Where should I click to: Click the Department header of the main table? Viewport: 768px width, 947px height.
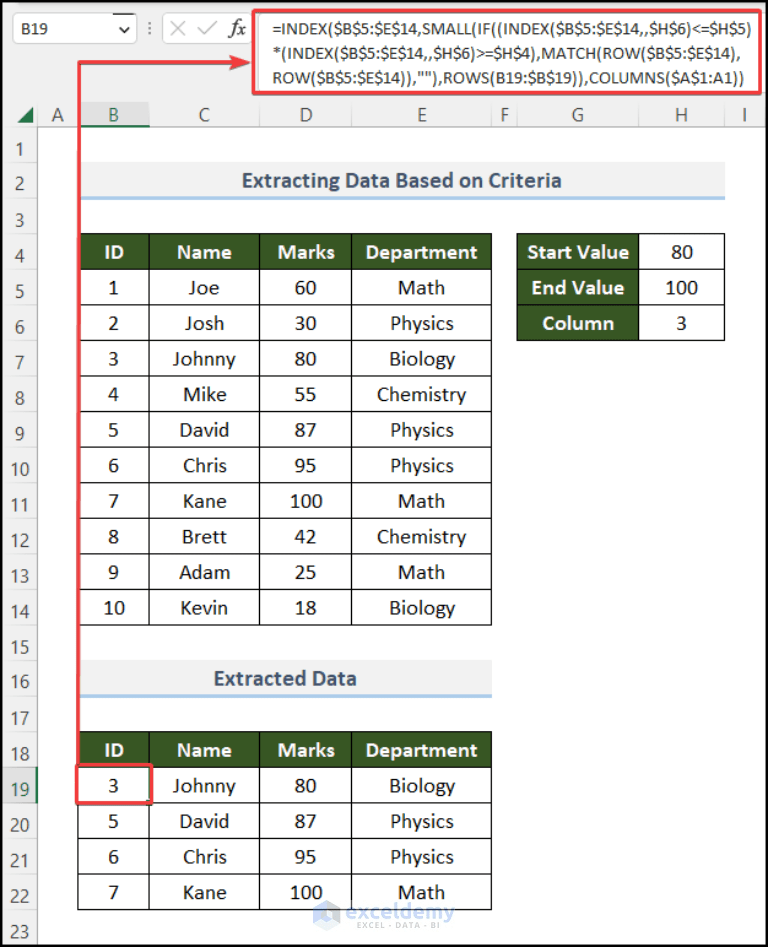(x=421, y=251)
